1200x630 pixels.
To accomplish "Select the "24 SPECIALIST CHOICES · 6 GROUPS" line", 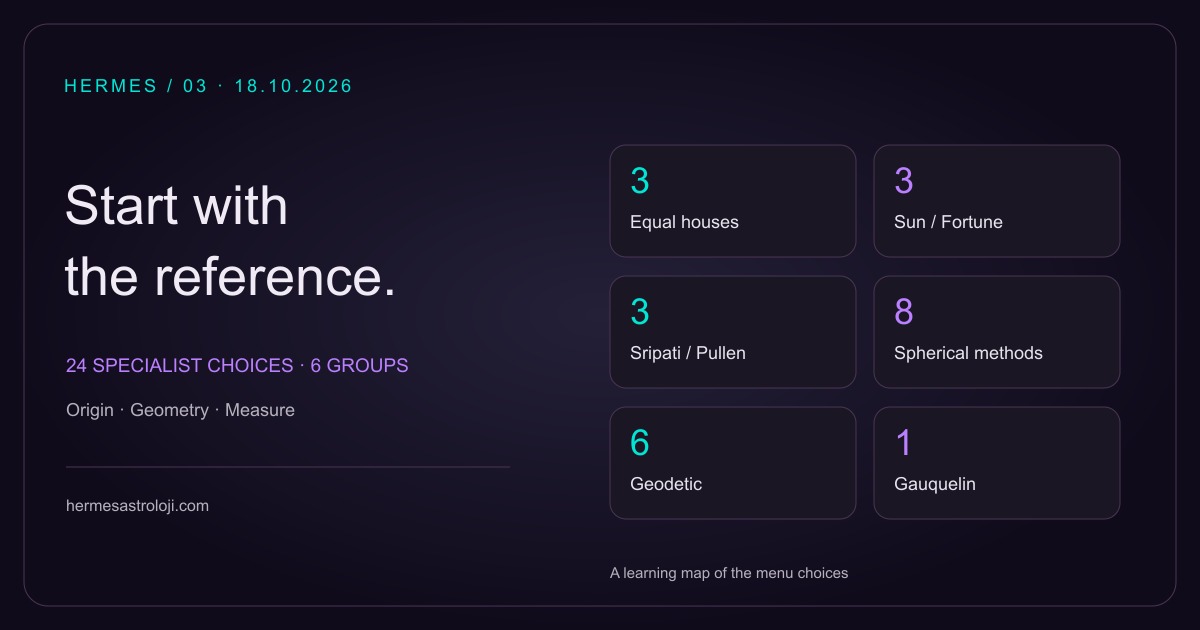I will (x=237, y=366).
